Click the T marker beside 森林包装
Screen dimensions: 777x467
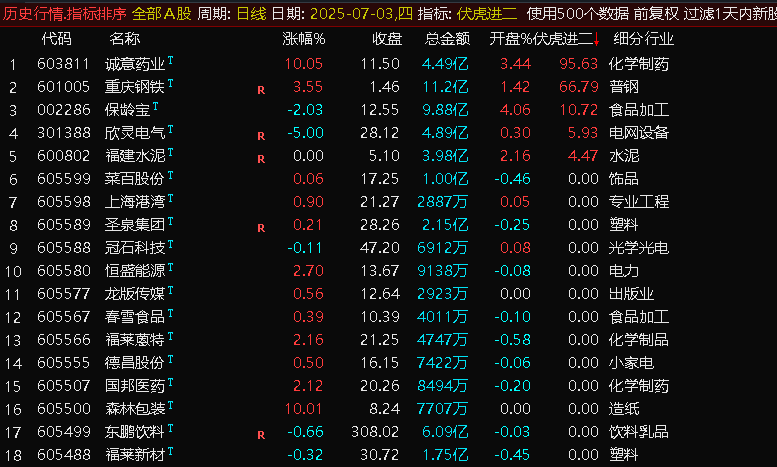pos(171,406)
